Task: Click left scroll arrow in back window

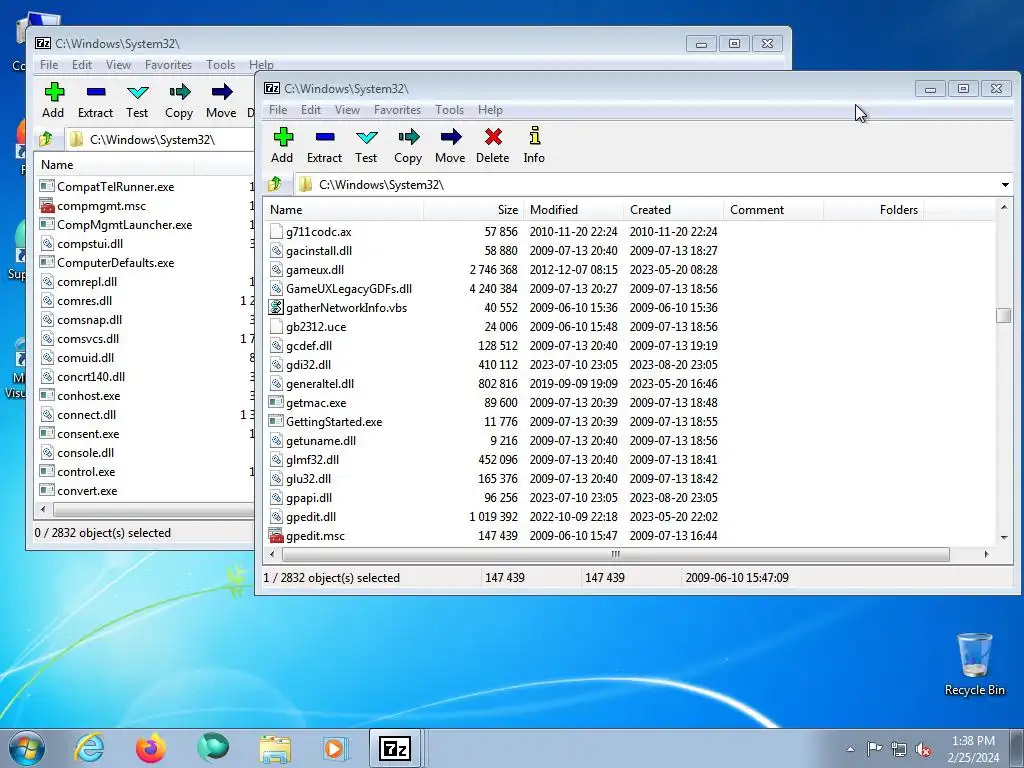Action: tap(44, 509)
